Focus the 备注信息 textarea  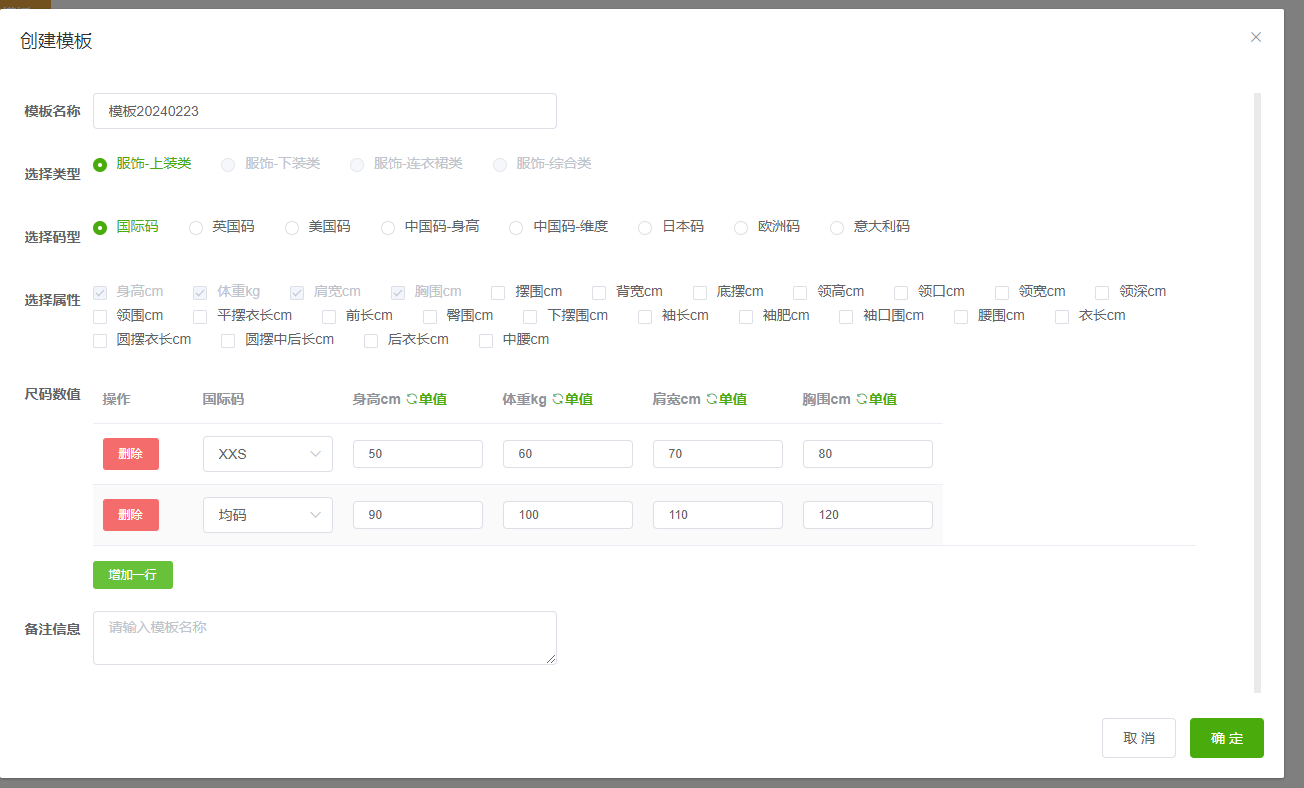324,638
